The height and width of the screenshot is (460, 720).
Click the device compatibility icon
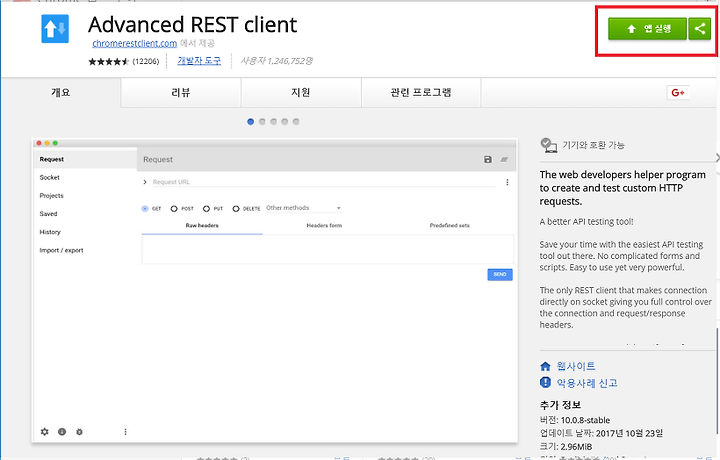549,145
